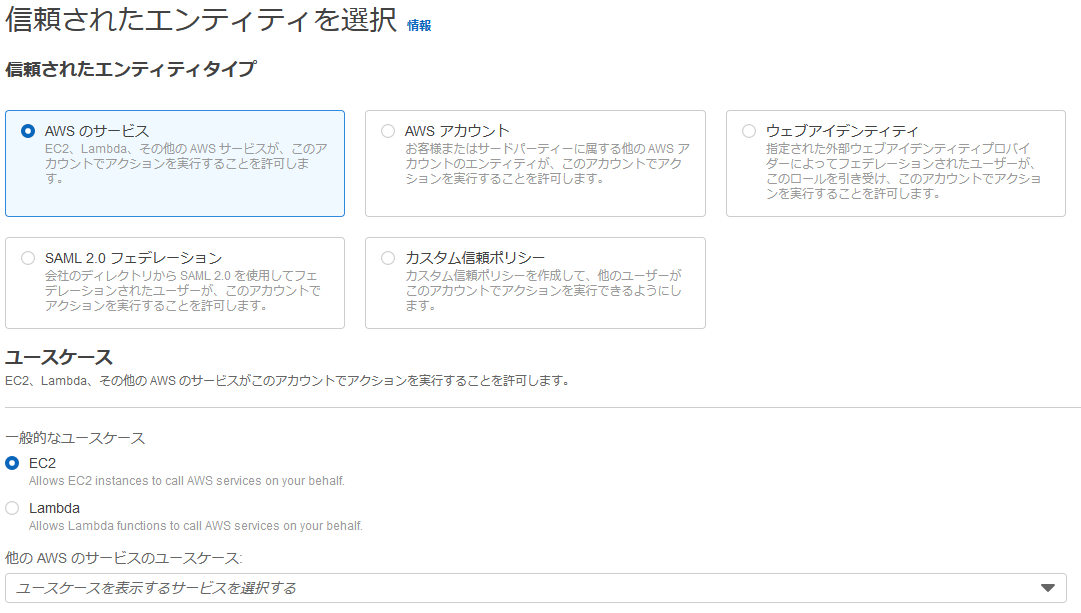This screenshot has width=1081, height=613.
Task: Click the 一般的なユースケース label
Action: 75,438
